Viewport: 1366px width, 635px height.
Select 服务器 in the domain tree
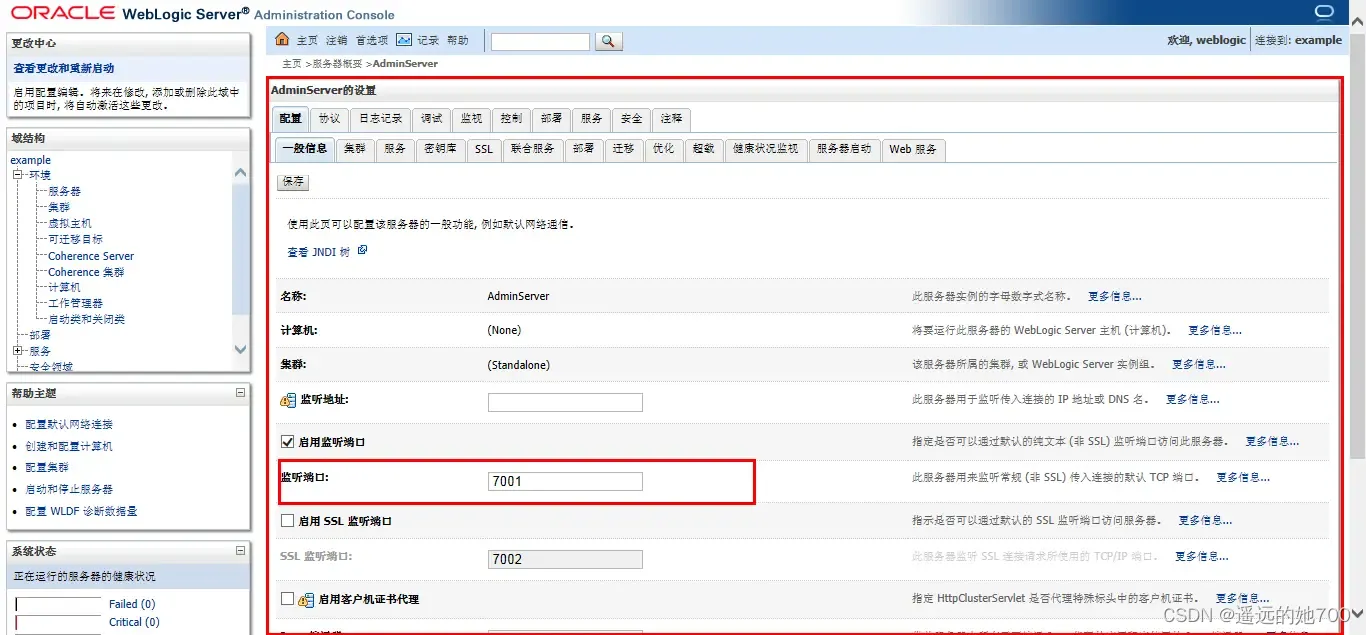(64, 191)
